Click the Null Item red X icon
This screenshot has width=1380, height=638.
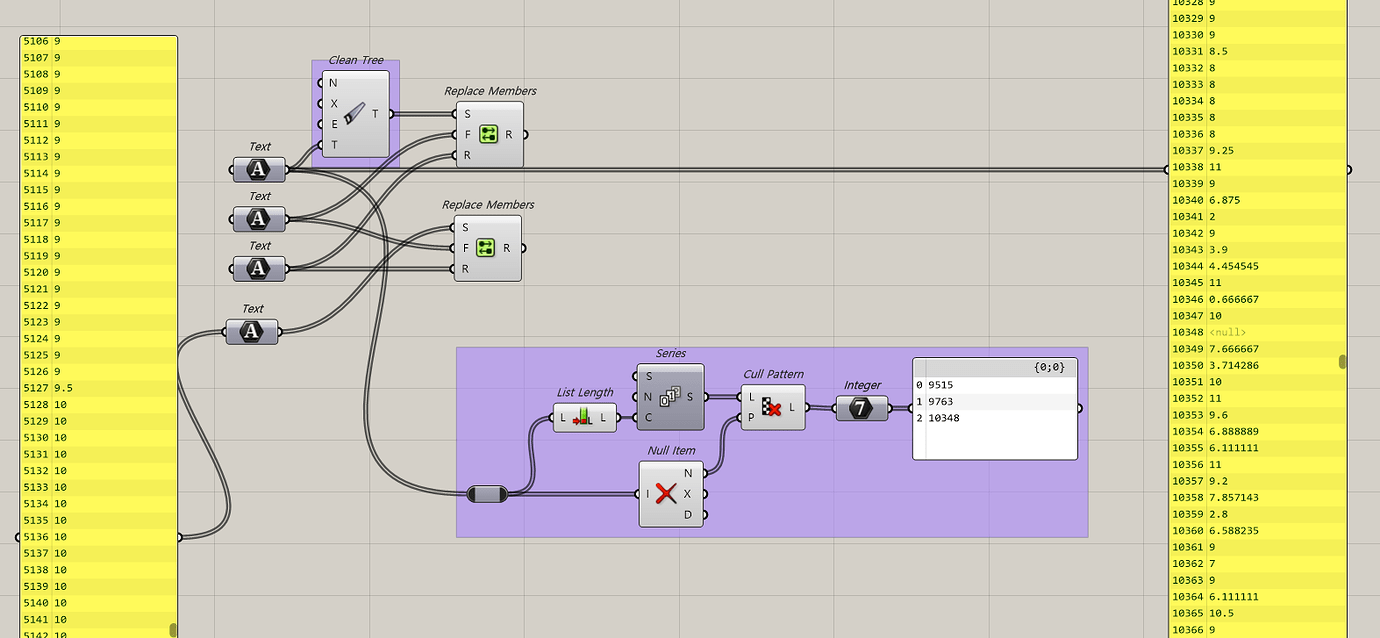pyautogui.click(x=667, y=493)
